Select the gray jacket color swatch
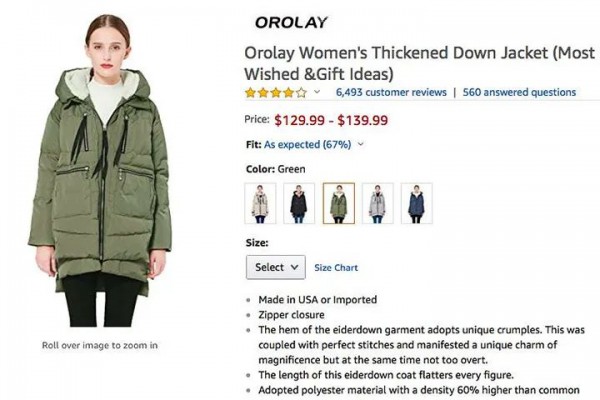600x400 pixels. click(377, 203)
